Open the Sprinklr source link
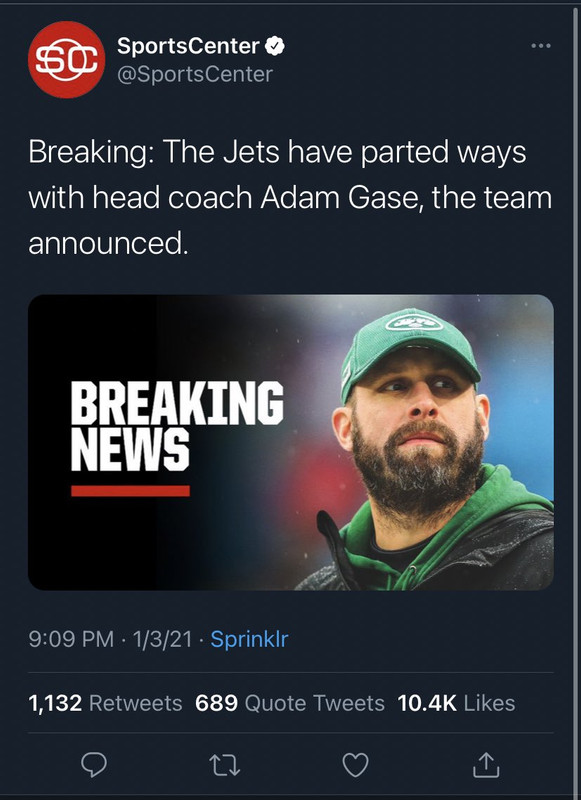The width and height of the screenshot is (581, 800). (249, 639)
